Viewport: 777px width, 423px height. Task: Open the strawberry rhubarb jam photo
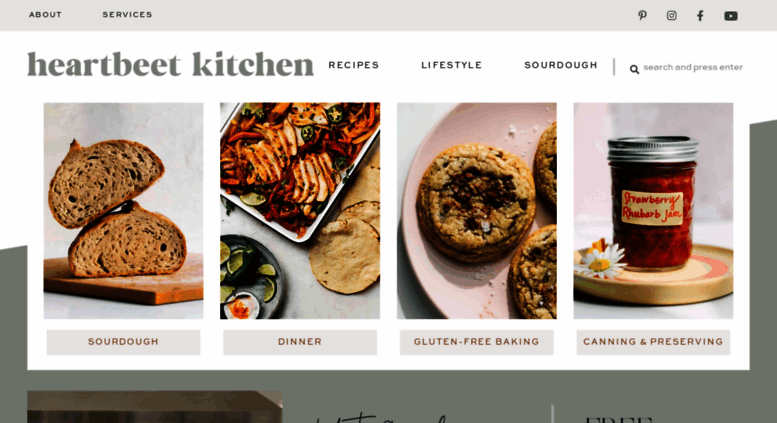[653, 211]
